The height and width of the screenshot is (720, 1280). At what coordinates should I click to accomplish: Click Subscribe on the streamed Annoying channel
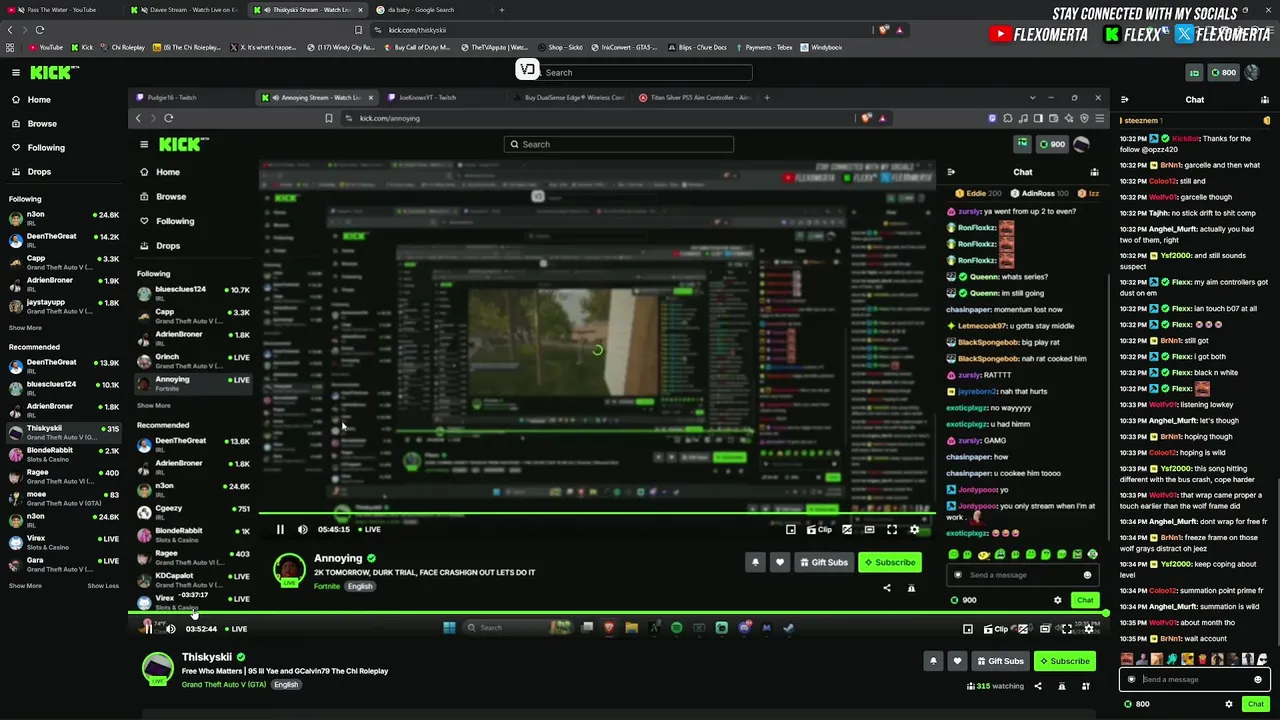coord(890,562)
